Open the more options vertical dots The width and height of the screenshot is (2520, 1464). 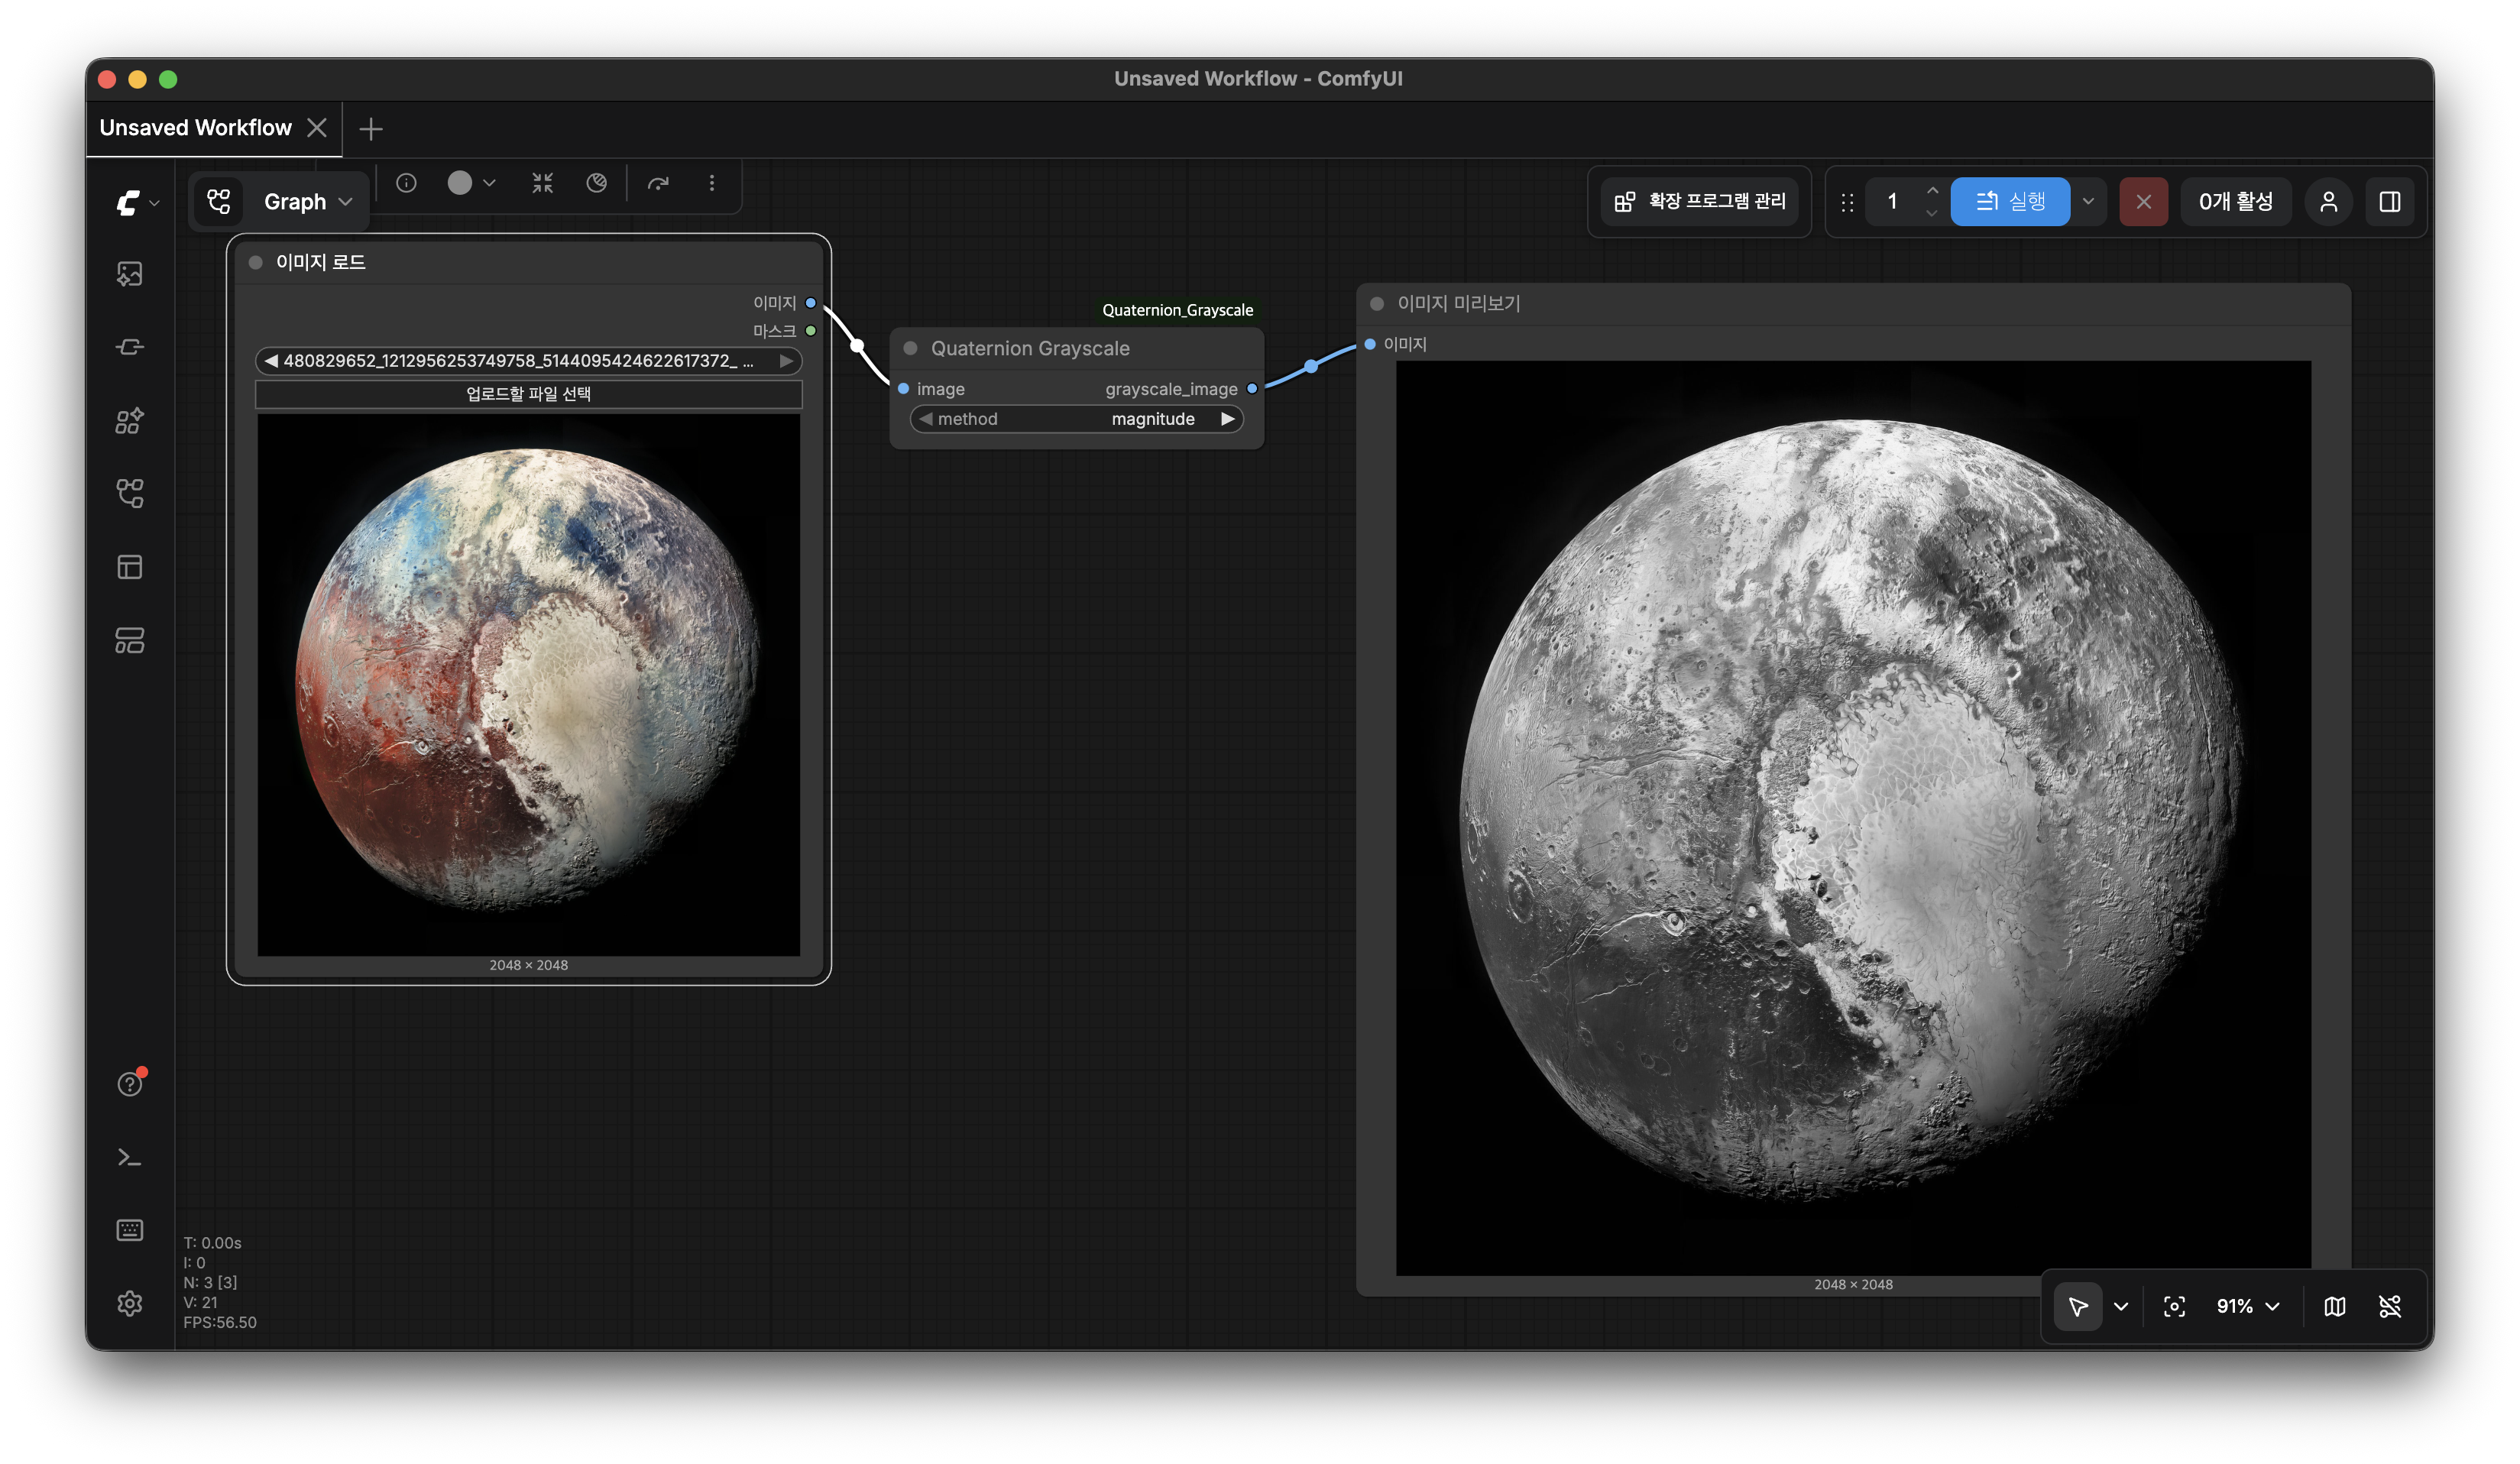click(712, 183)
